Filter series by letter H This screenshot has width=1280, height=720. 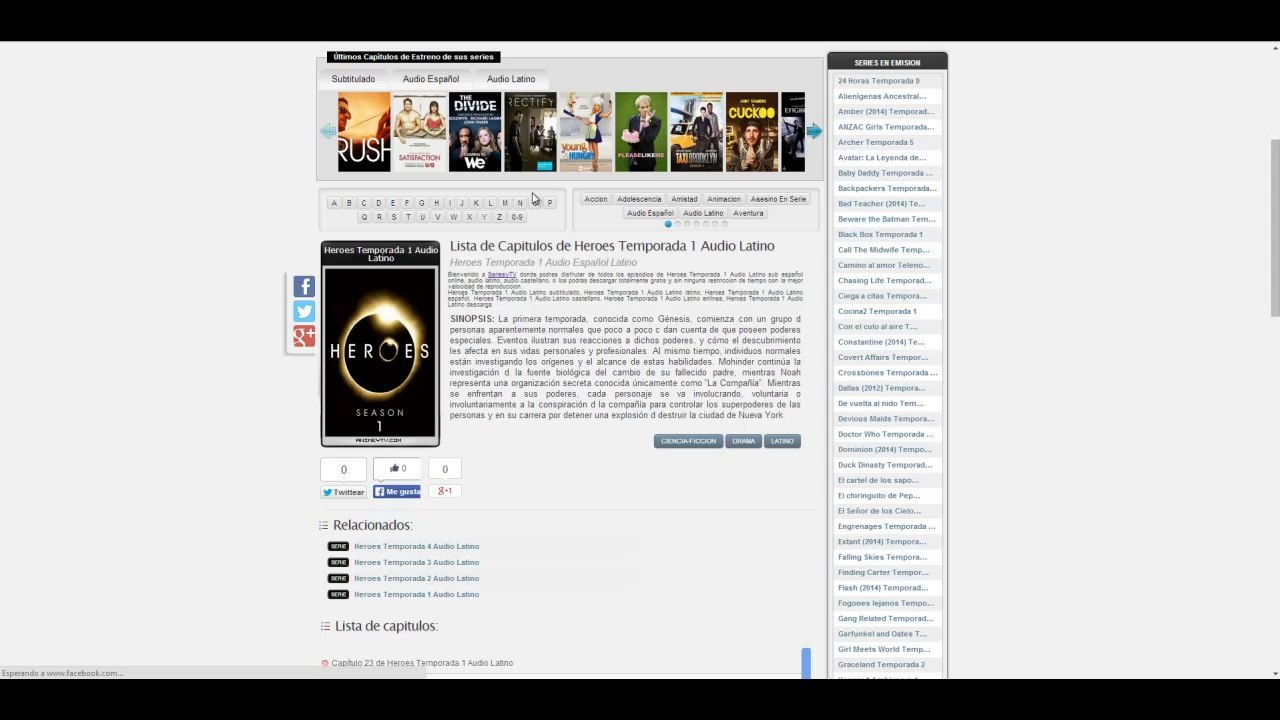click(436, 203)
